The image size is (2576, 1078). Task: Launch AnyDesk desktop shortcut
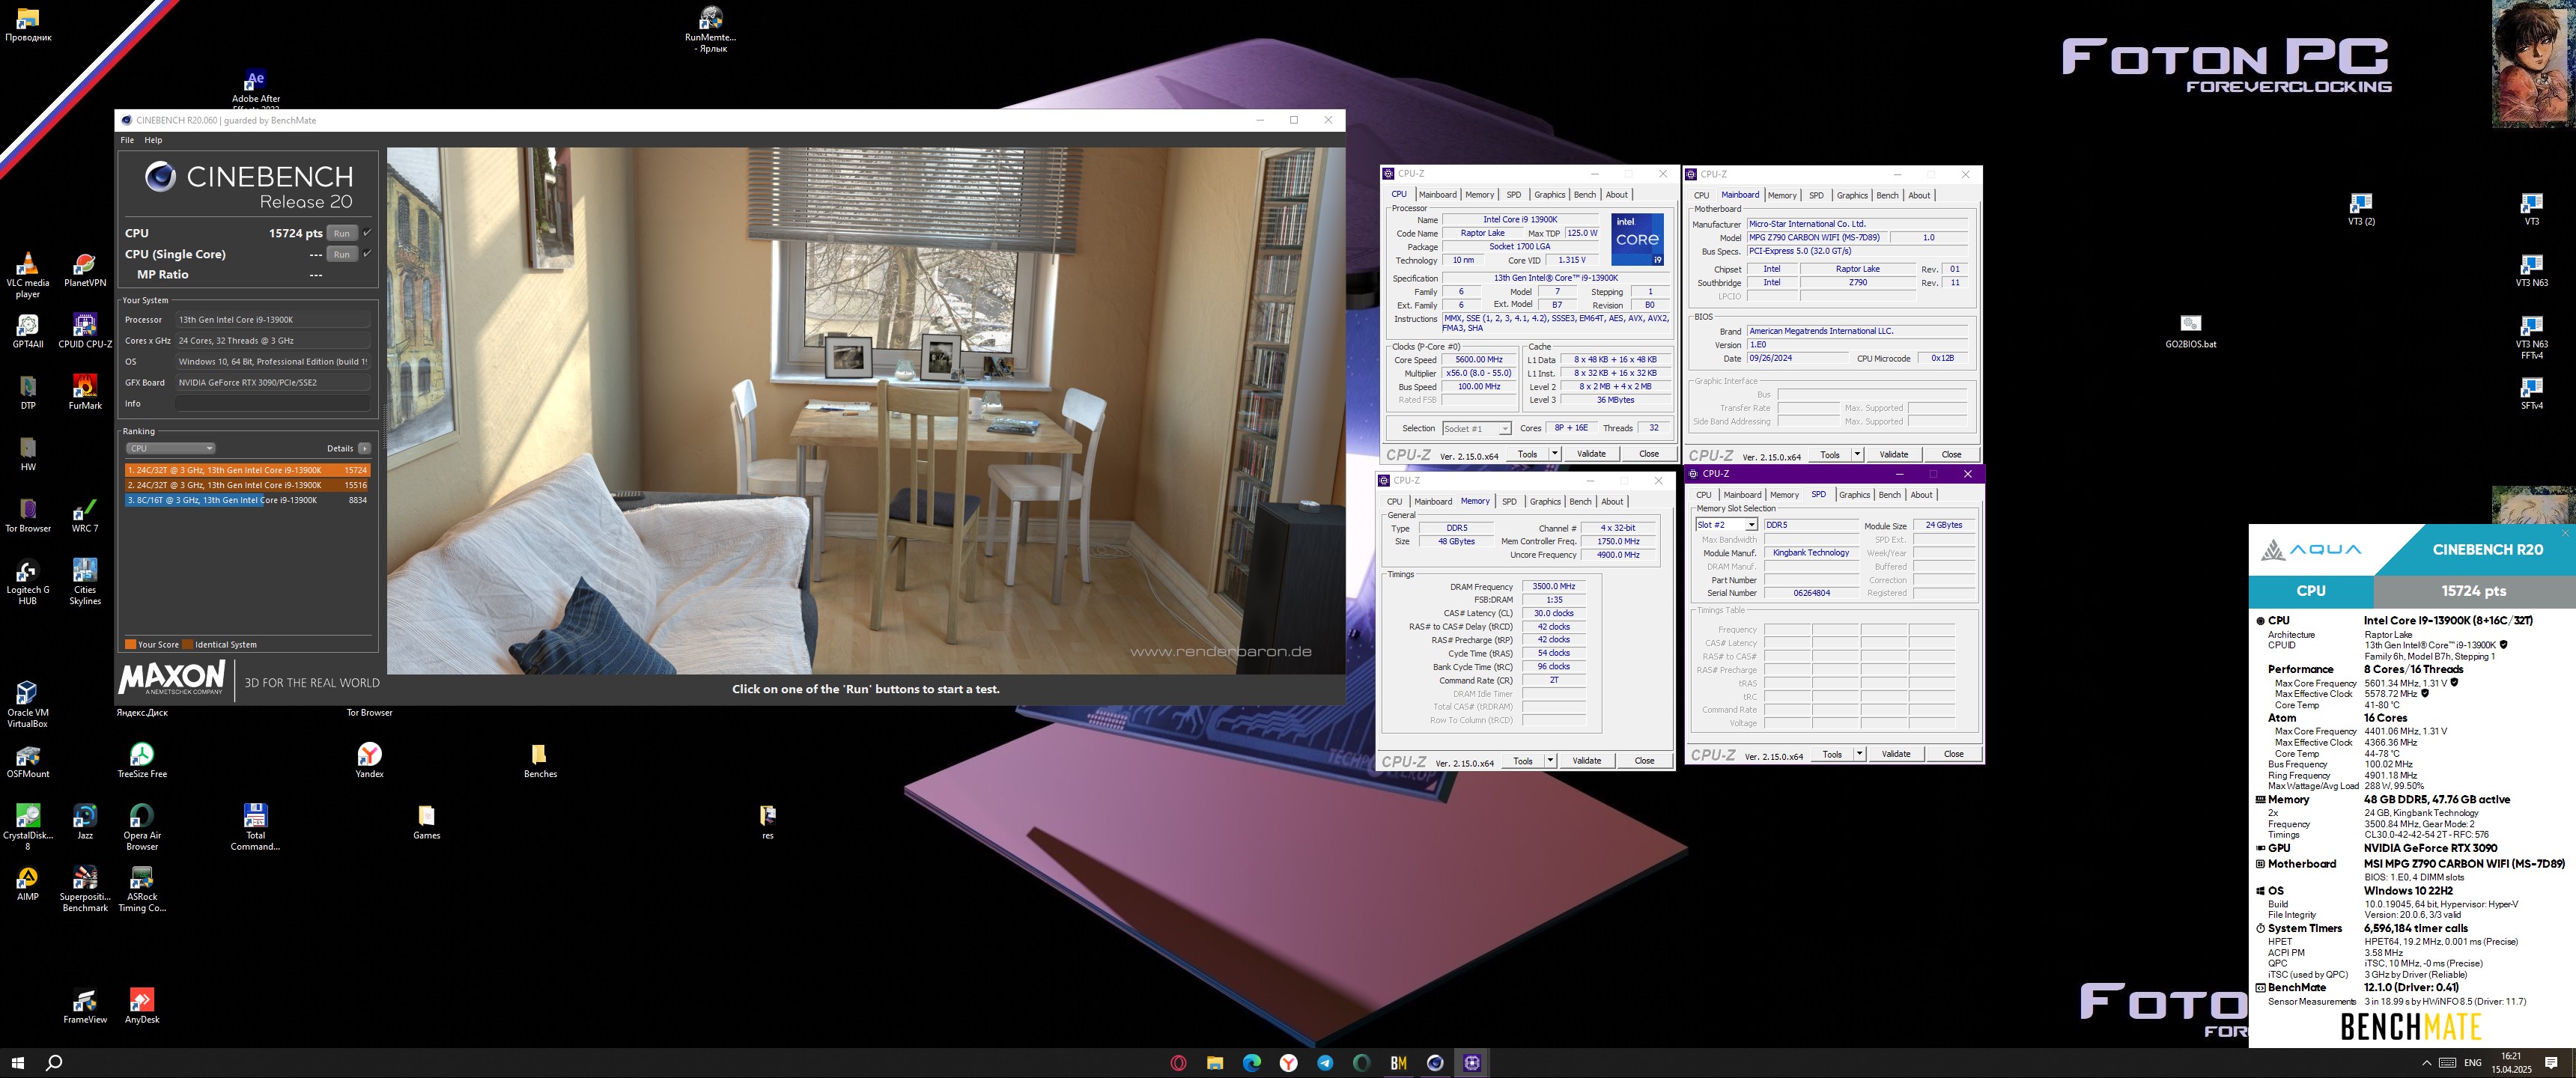tap(142, 1006)
